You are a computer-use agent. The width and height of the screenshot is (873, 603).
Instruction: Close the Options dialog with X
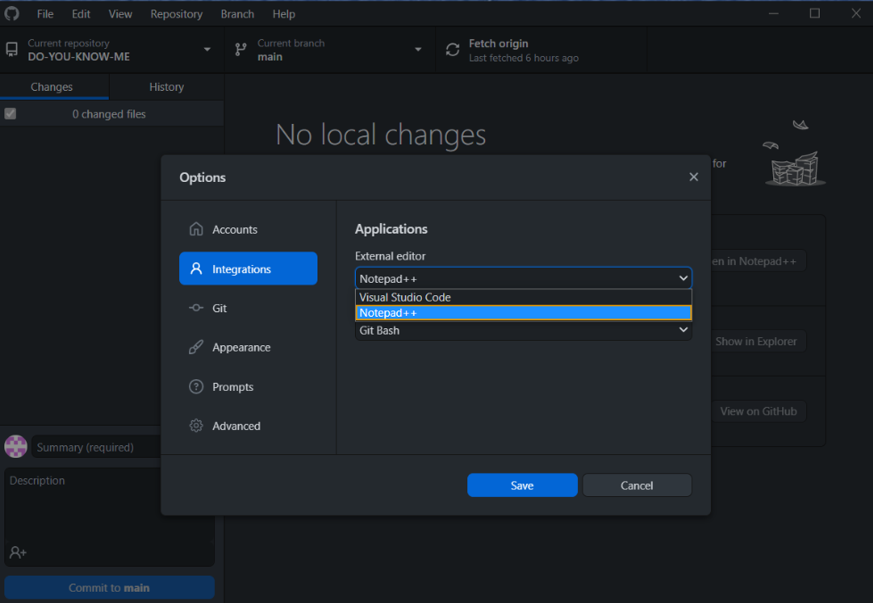pyautogui.click(x=693, y=177)
